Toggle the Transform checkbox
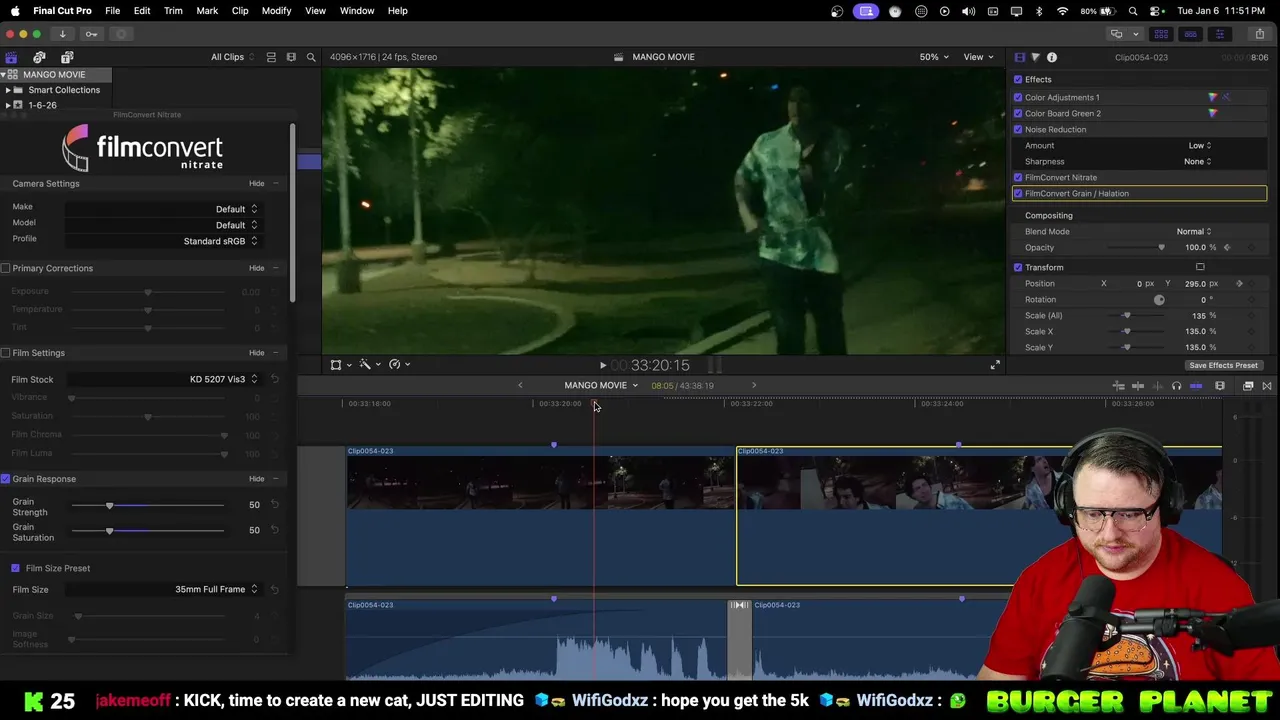The height and width of the screenshot is (720, 1280). (x=1018, y=267)
